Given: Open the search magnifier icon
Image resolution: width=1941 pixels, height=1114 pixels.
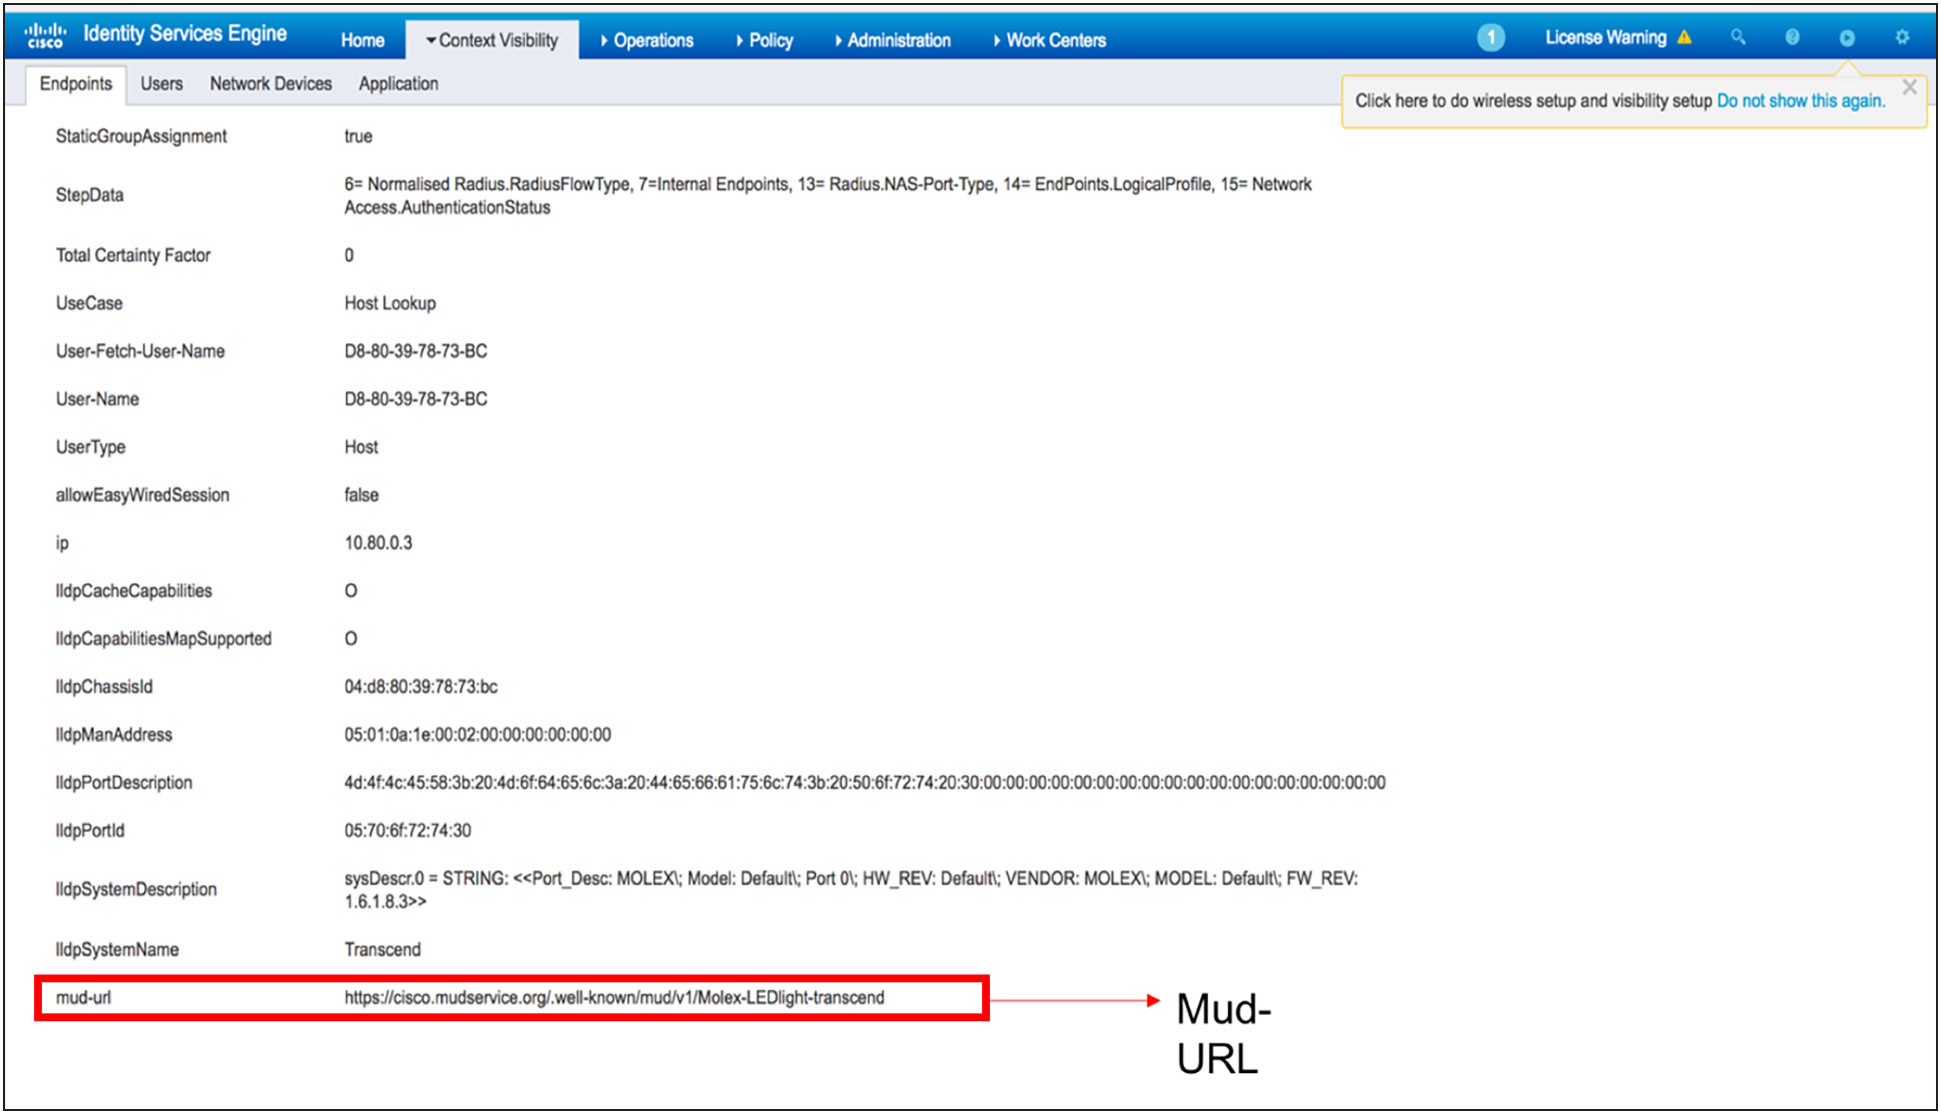Looking at the screenshot, I should coord(1738,37).
